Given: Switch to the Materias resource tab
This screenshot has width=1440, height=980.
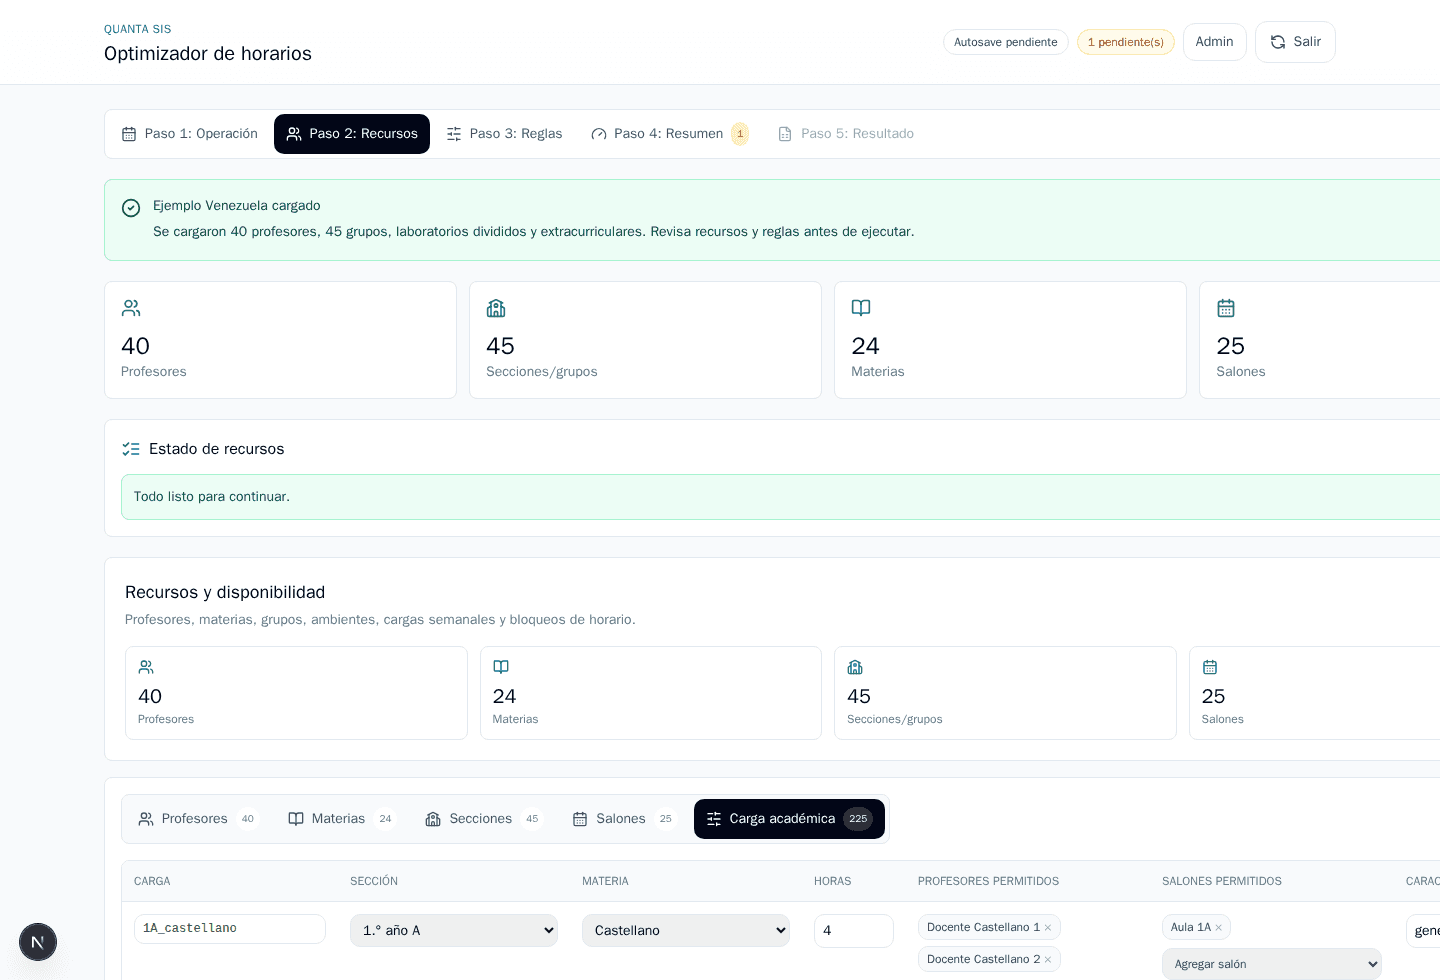Looking at the screenshot, I should tap(342, 819).
